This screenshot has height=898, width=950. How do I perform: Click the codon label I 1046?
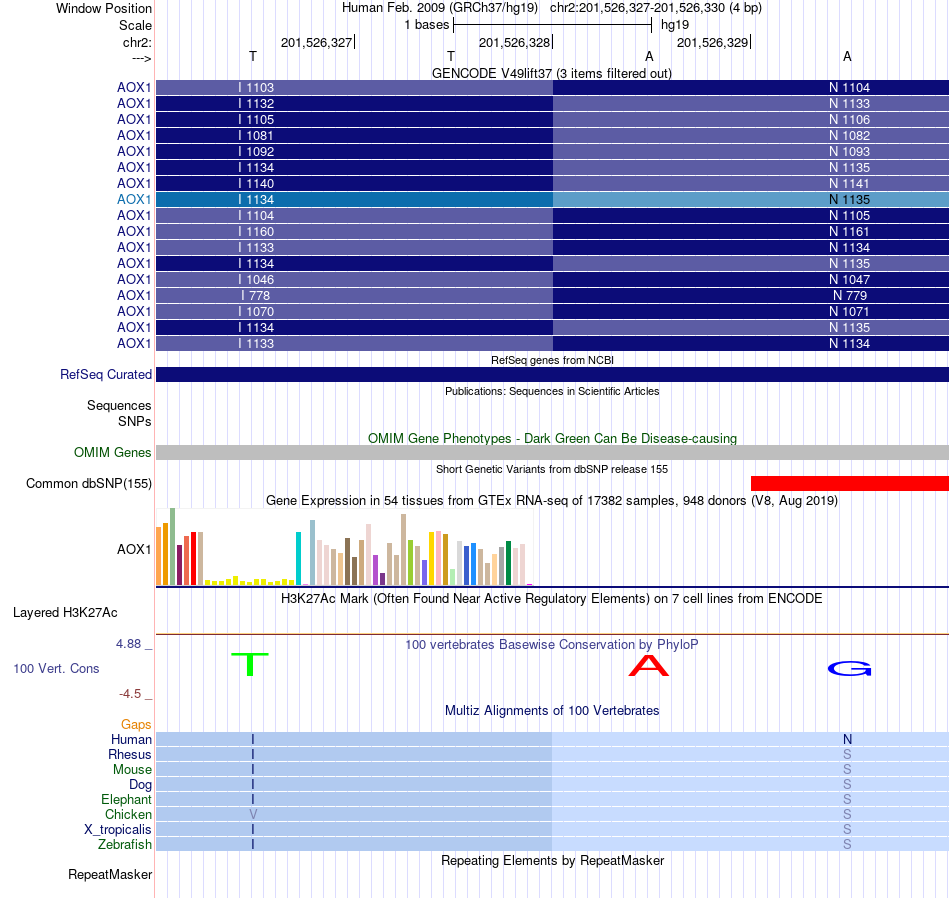256,279
